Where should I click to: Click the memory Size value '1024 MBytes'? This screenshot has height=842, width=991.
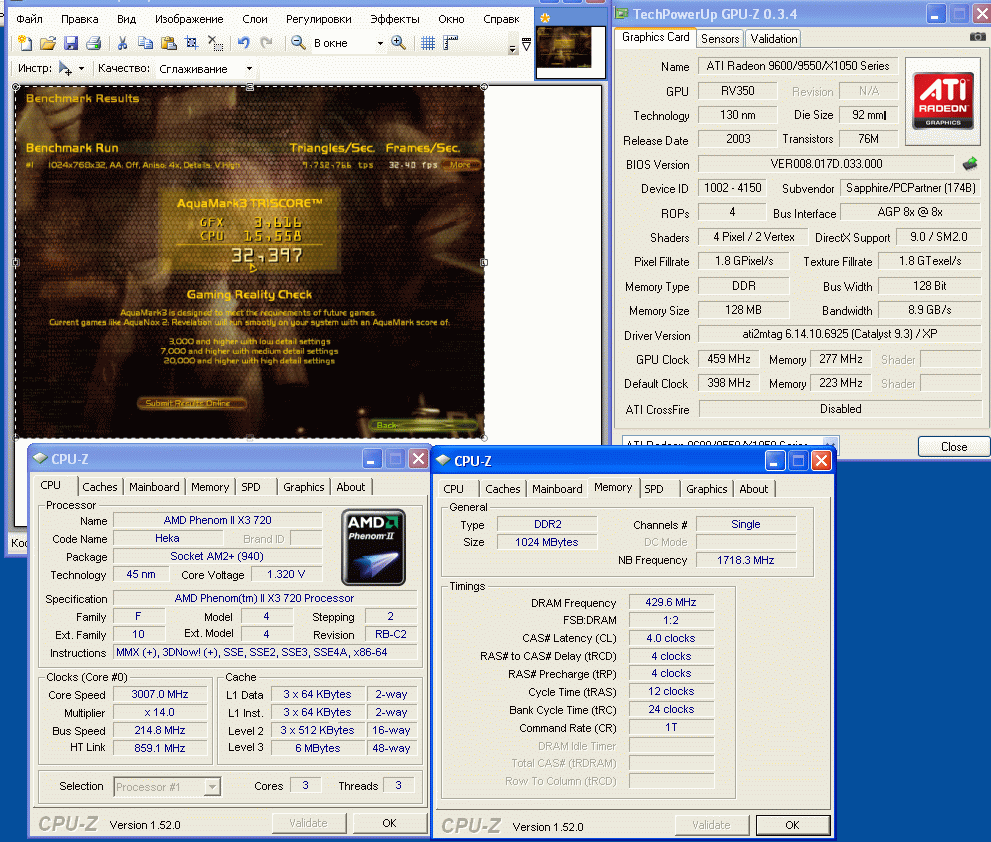pyautogui.click(x=547, y=542)
